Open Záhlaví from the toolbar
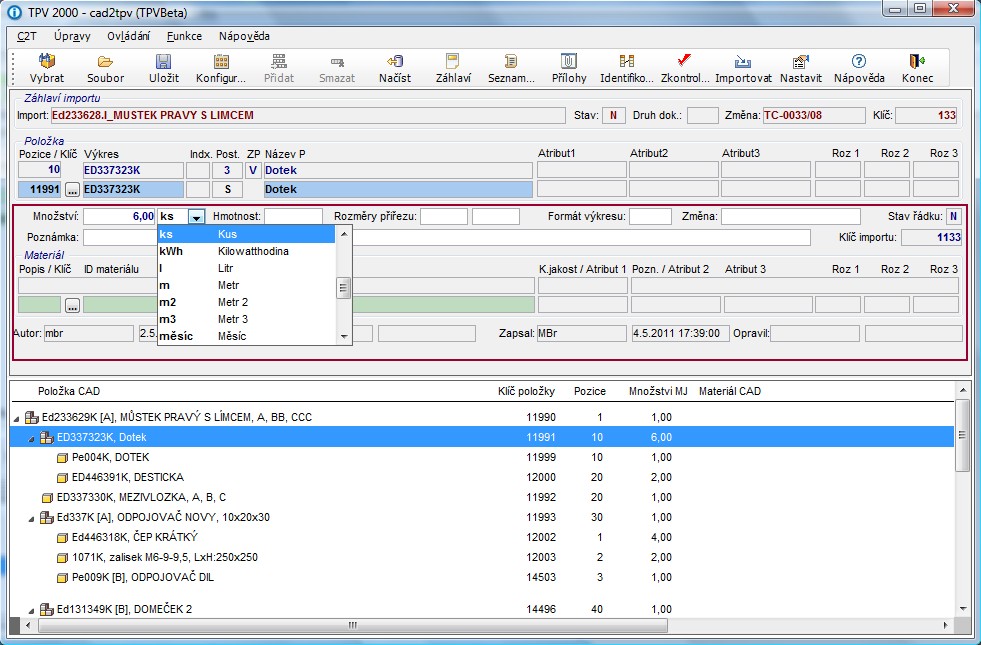The image size is (981, 645). (x=452, y=61)
